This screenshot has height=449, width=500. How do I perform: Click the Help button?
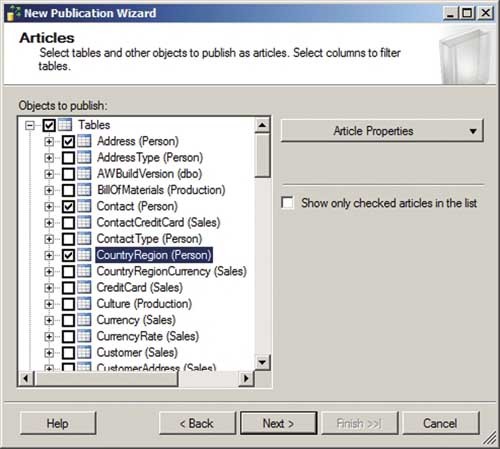coord(58,423)
